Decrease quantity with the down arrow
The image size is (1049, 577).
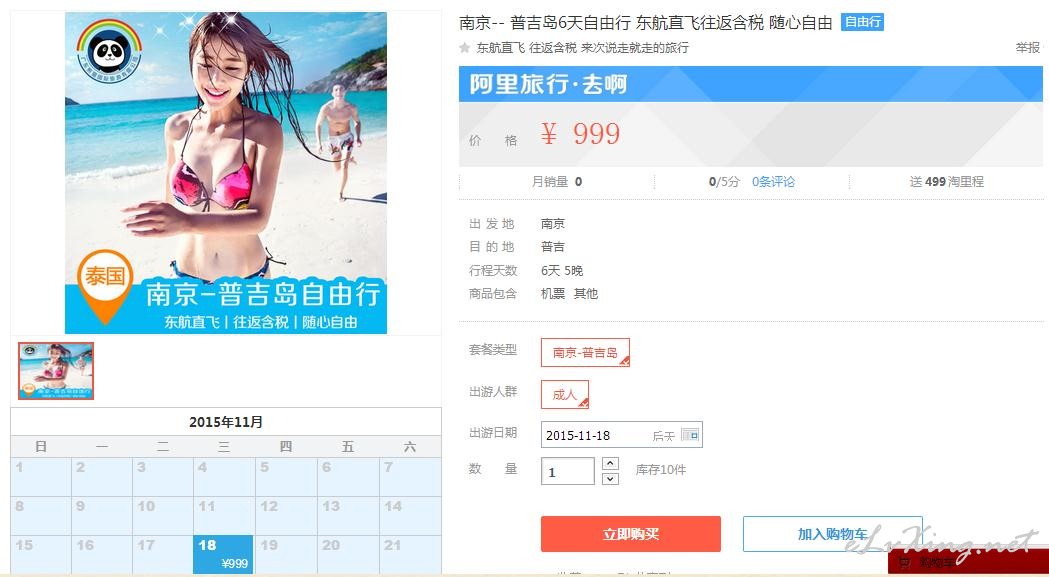[610, 478]
